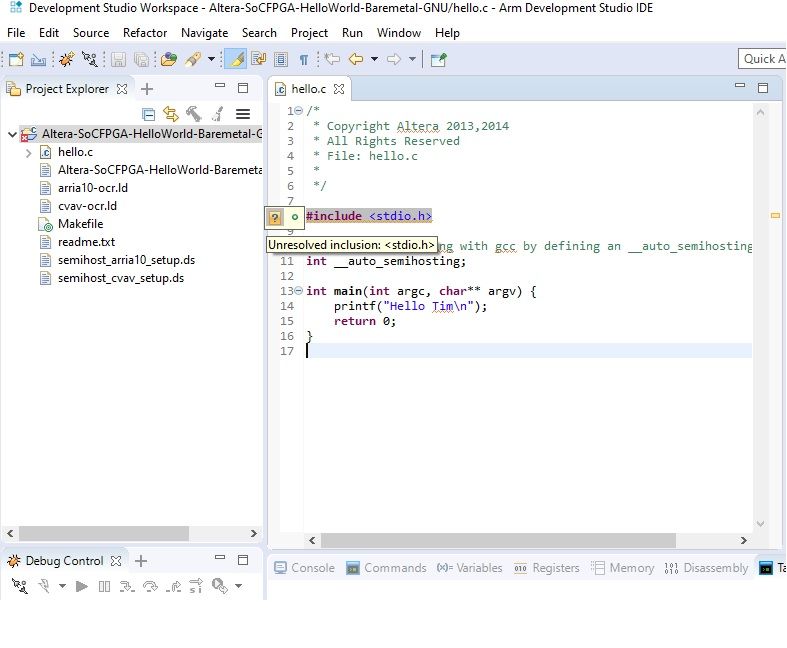Open the Search flashlight dropdown arrow

coord(211,59)
